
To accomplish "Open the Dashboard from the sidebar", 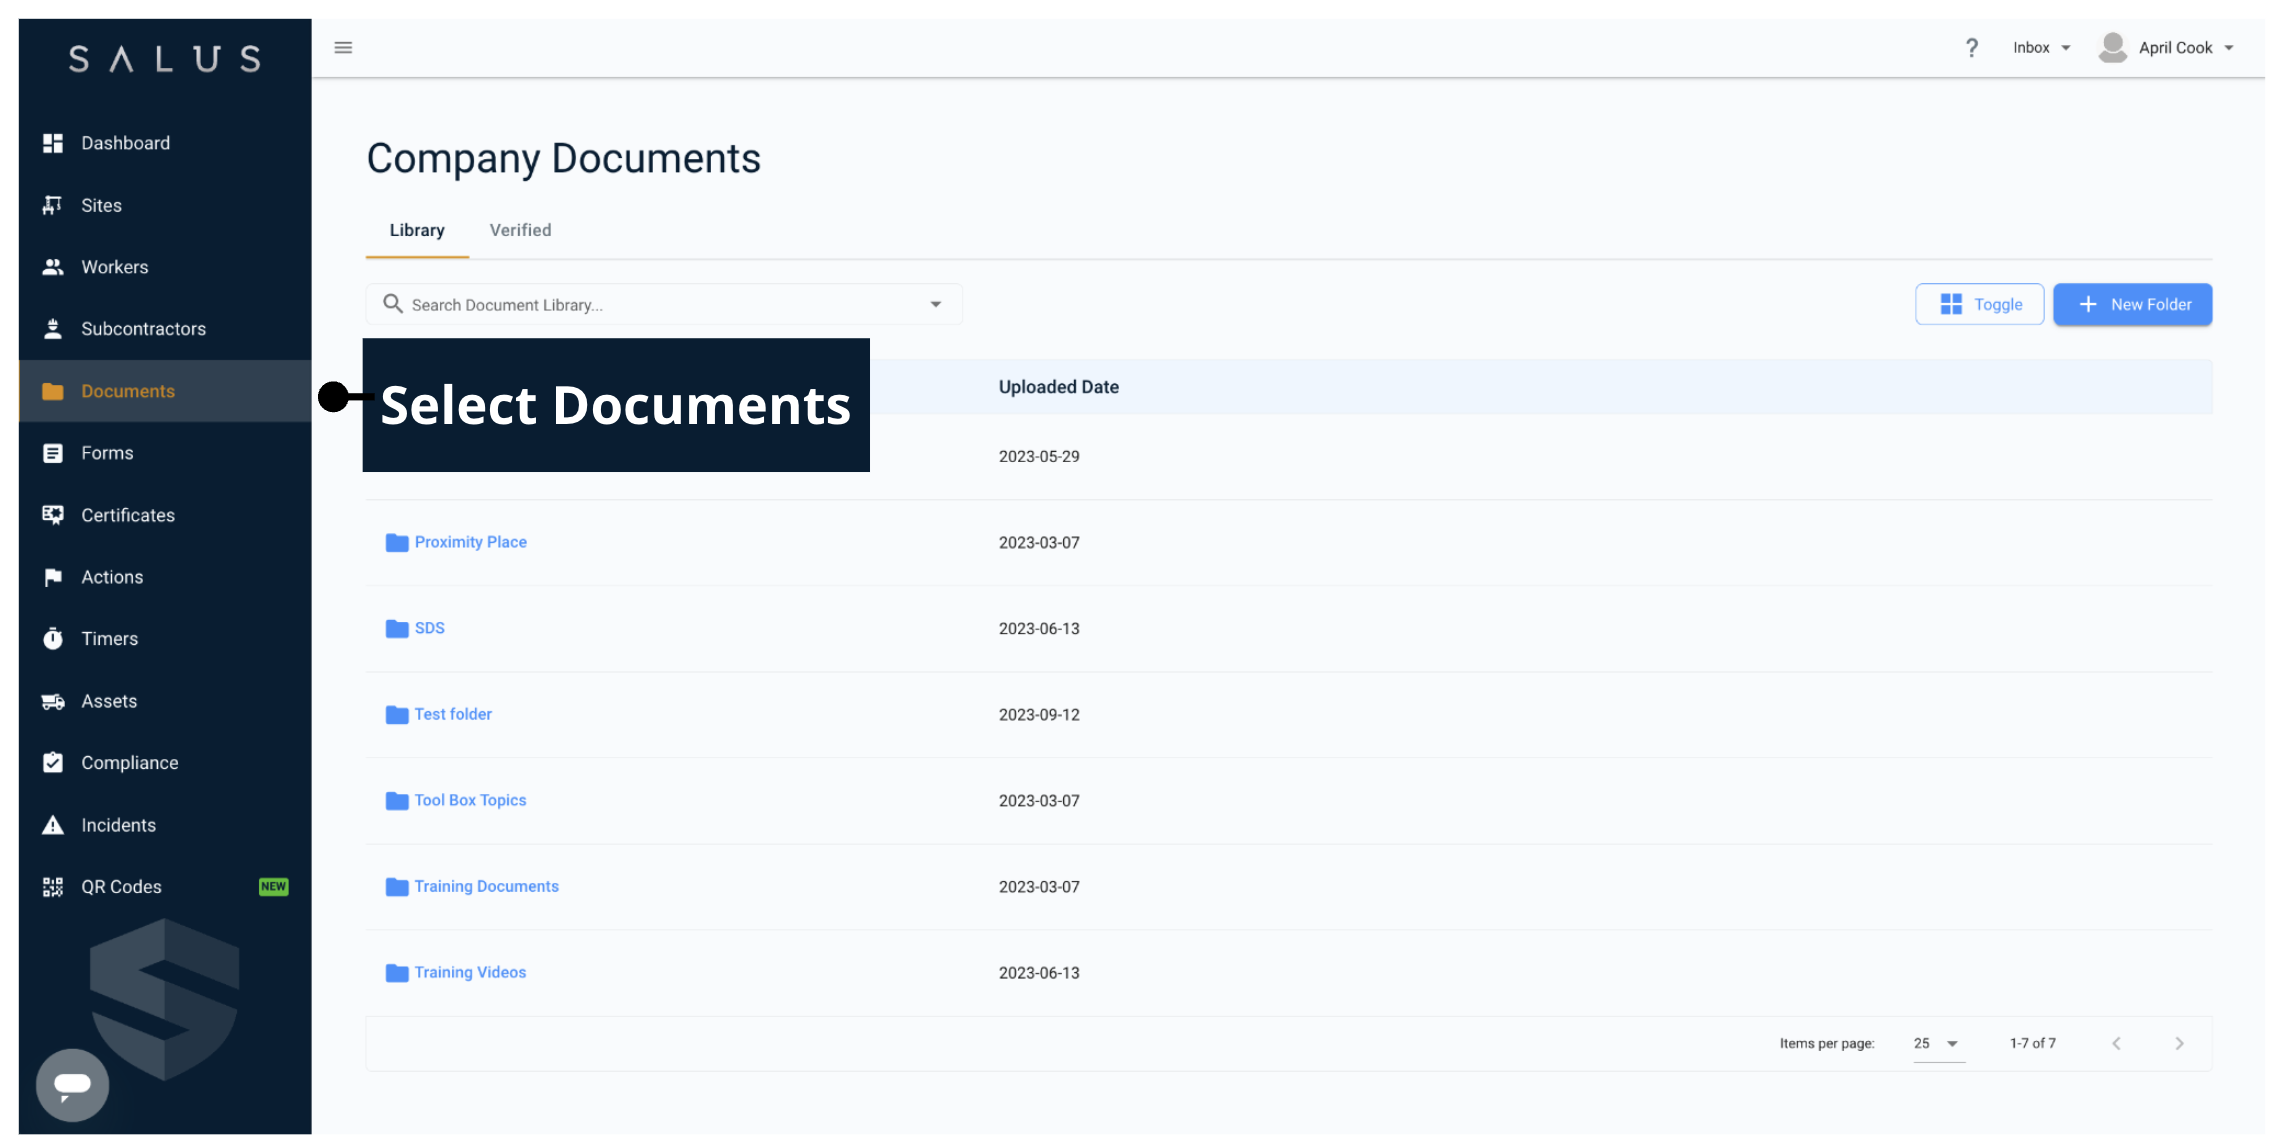I will (x=125, y=142).
